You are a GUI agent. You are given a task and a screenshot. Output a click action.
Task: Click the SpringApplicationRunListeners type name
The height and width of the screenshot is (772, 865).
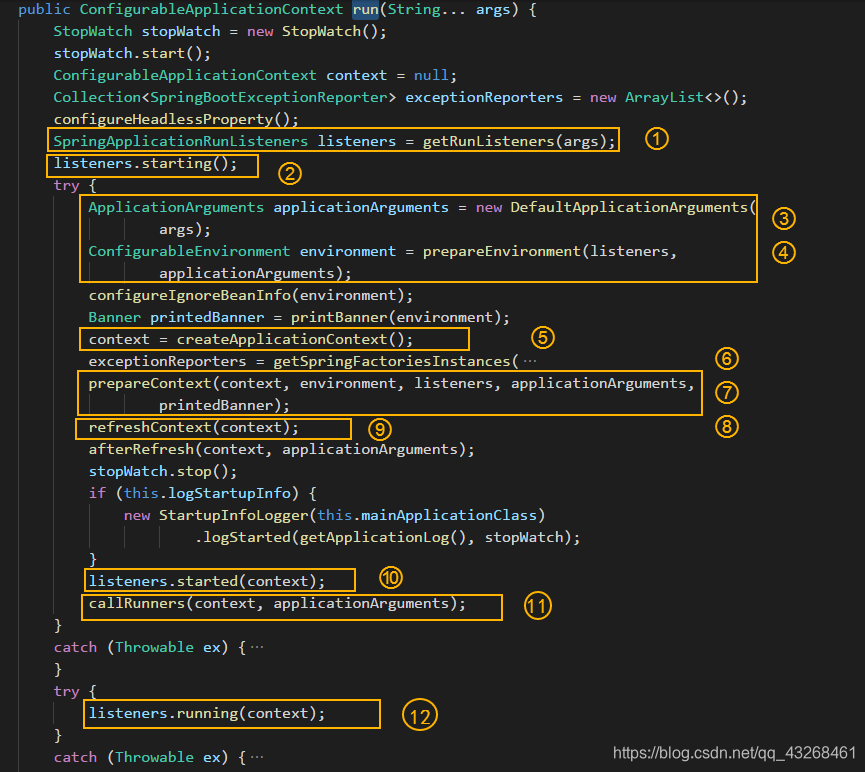click(180, 142)
